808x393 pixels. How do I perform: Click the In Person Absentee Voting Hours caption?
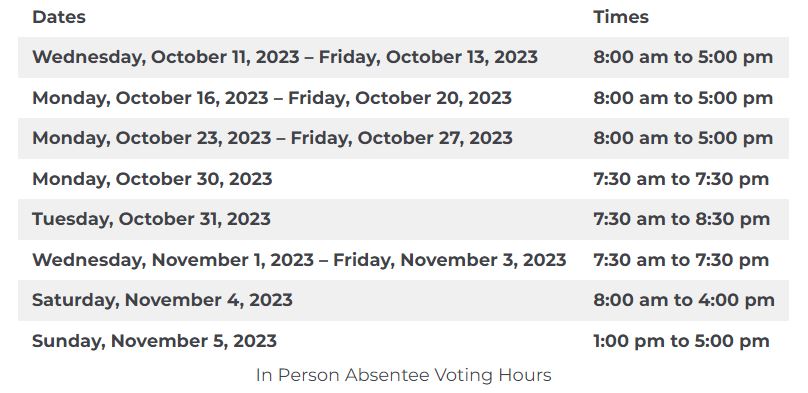pos(403,375)
